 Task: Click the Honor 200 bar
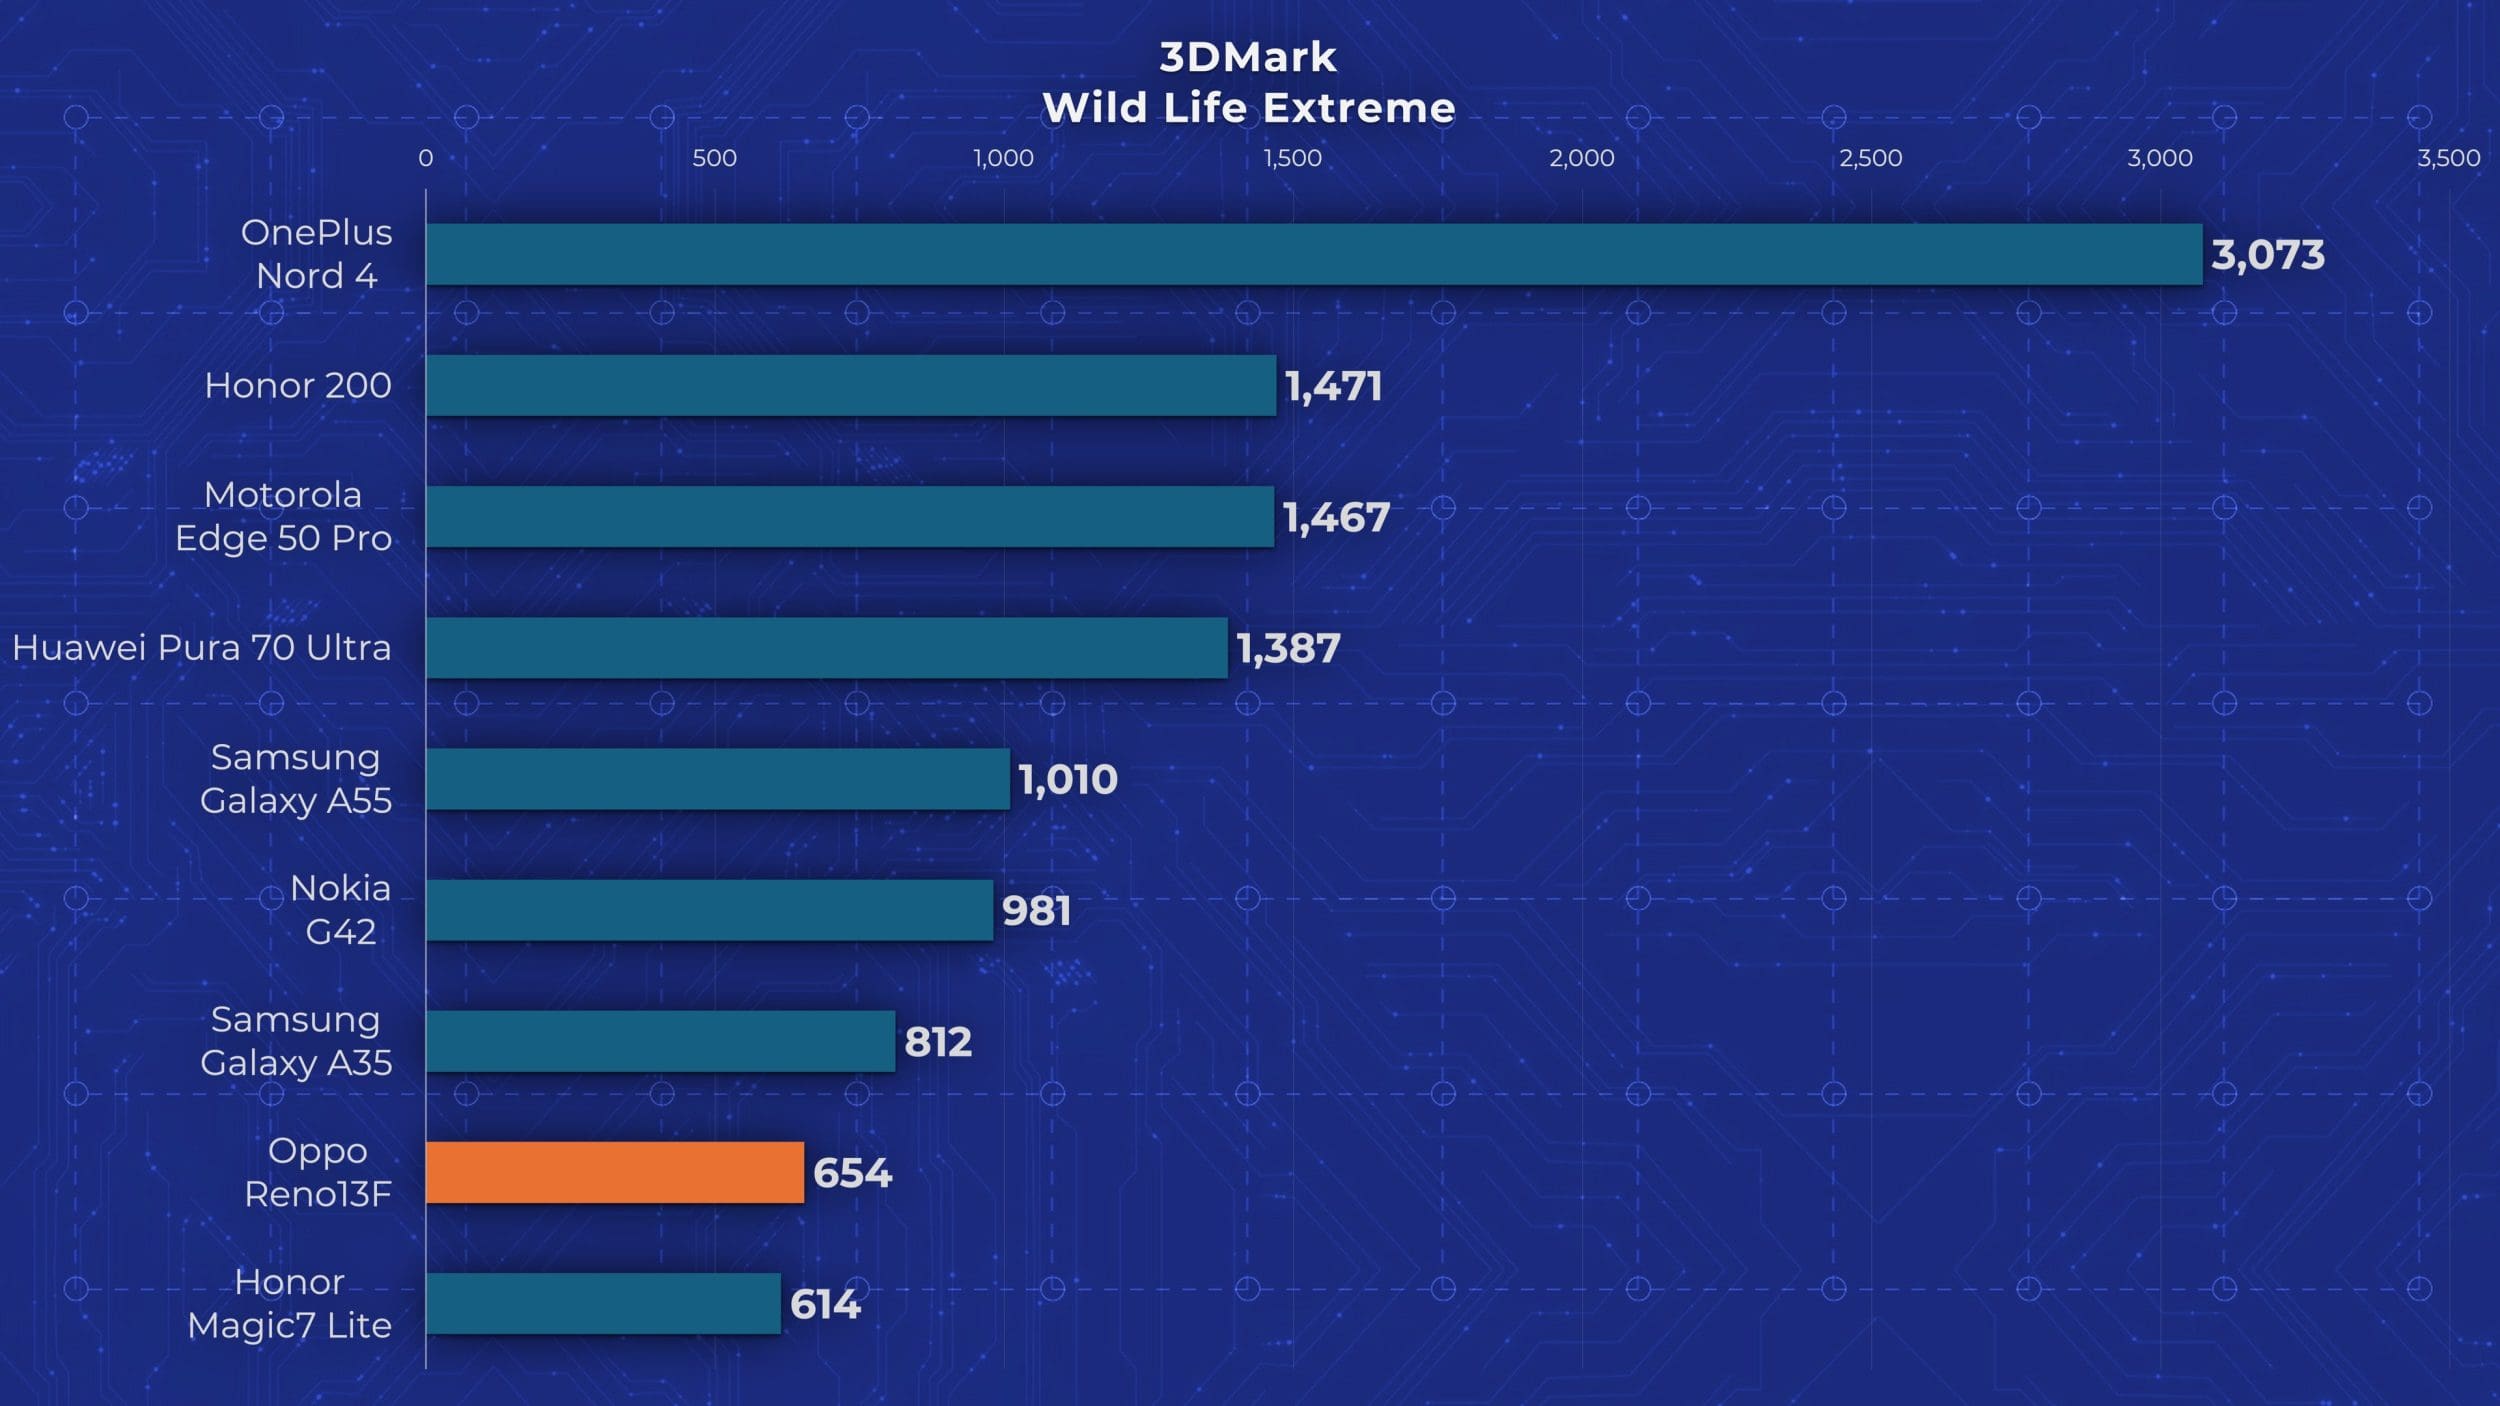(x=851, y=385)
